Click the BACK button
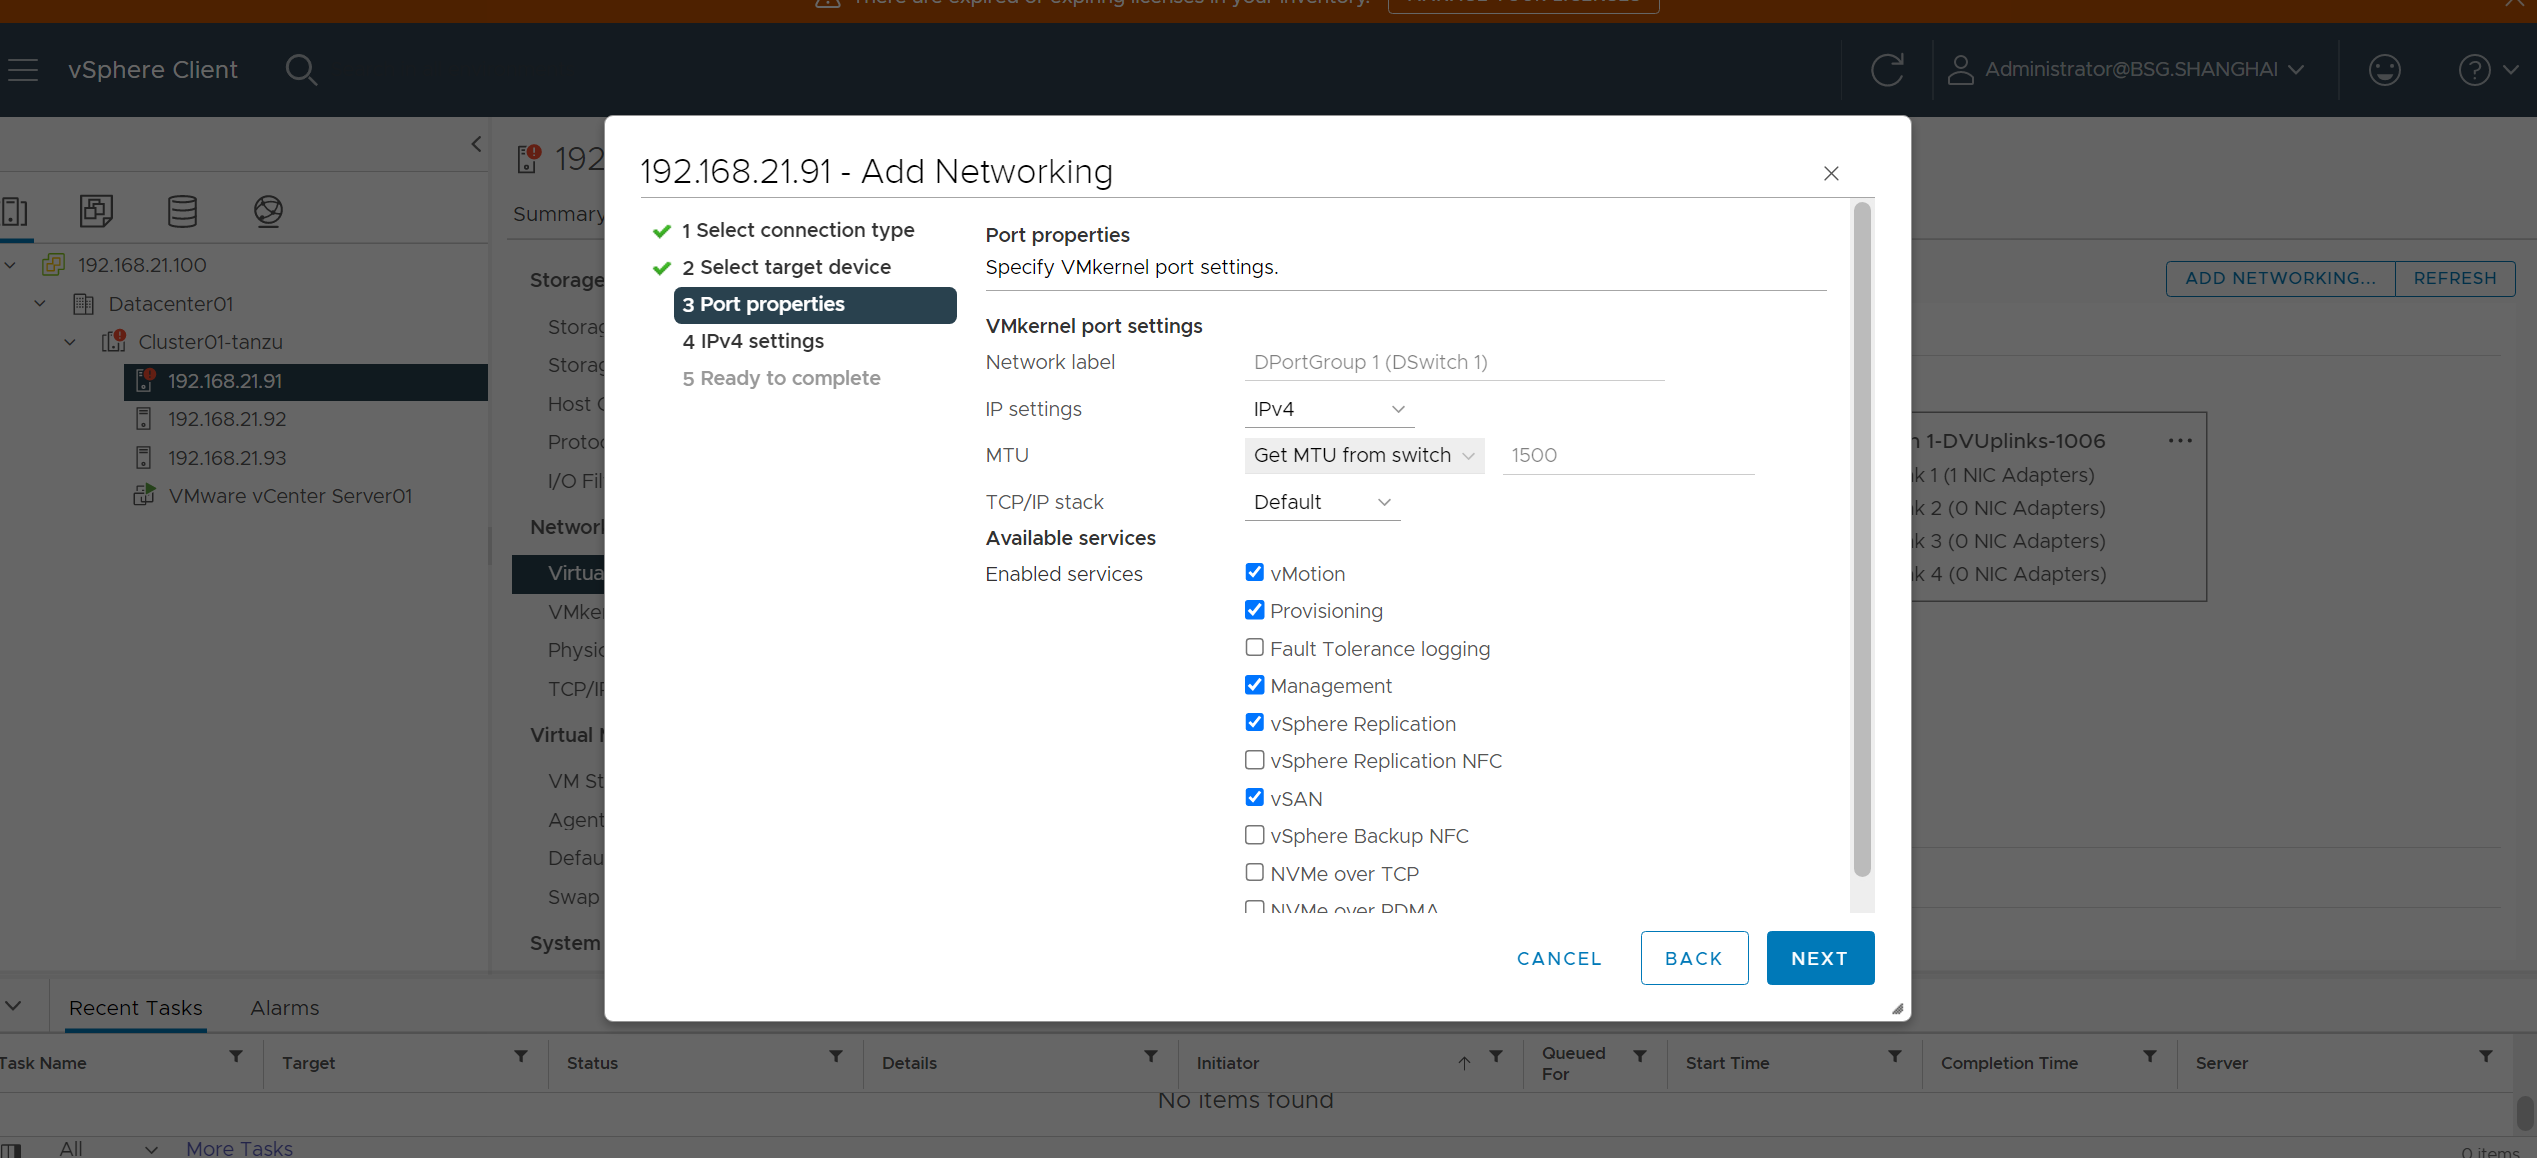2537x1158 pixels. click(1693, 958)
